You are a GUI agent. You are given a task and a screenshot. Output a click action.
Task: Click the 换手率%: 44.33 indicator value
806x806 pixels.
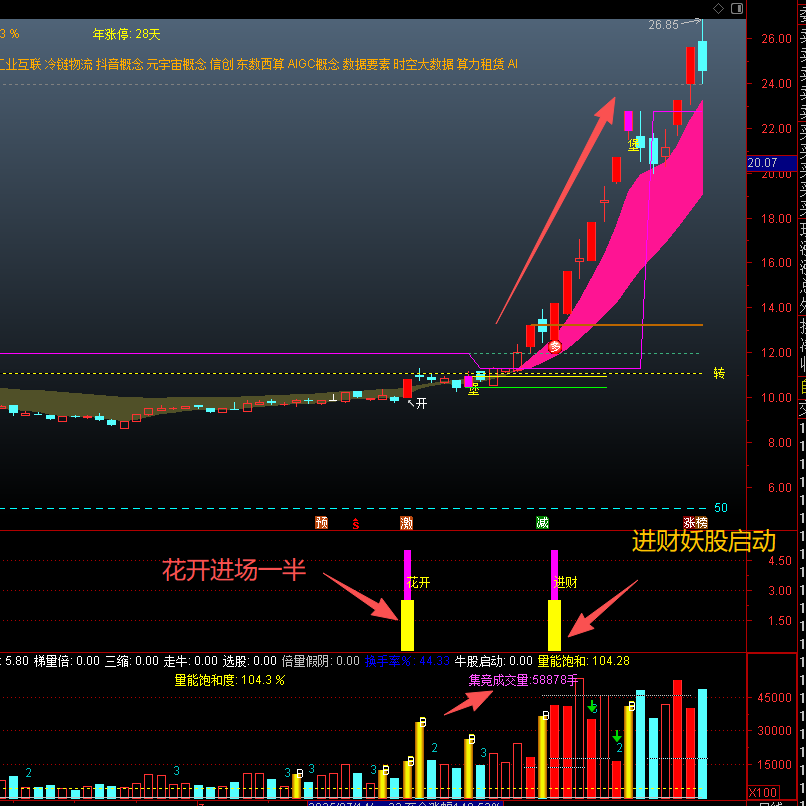coord(408,661)
